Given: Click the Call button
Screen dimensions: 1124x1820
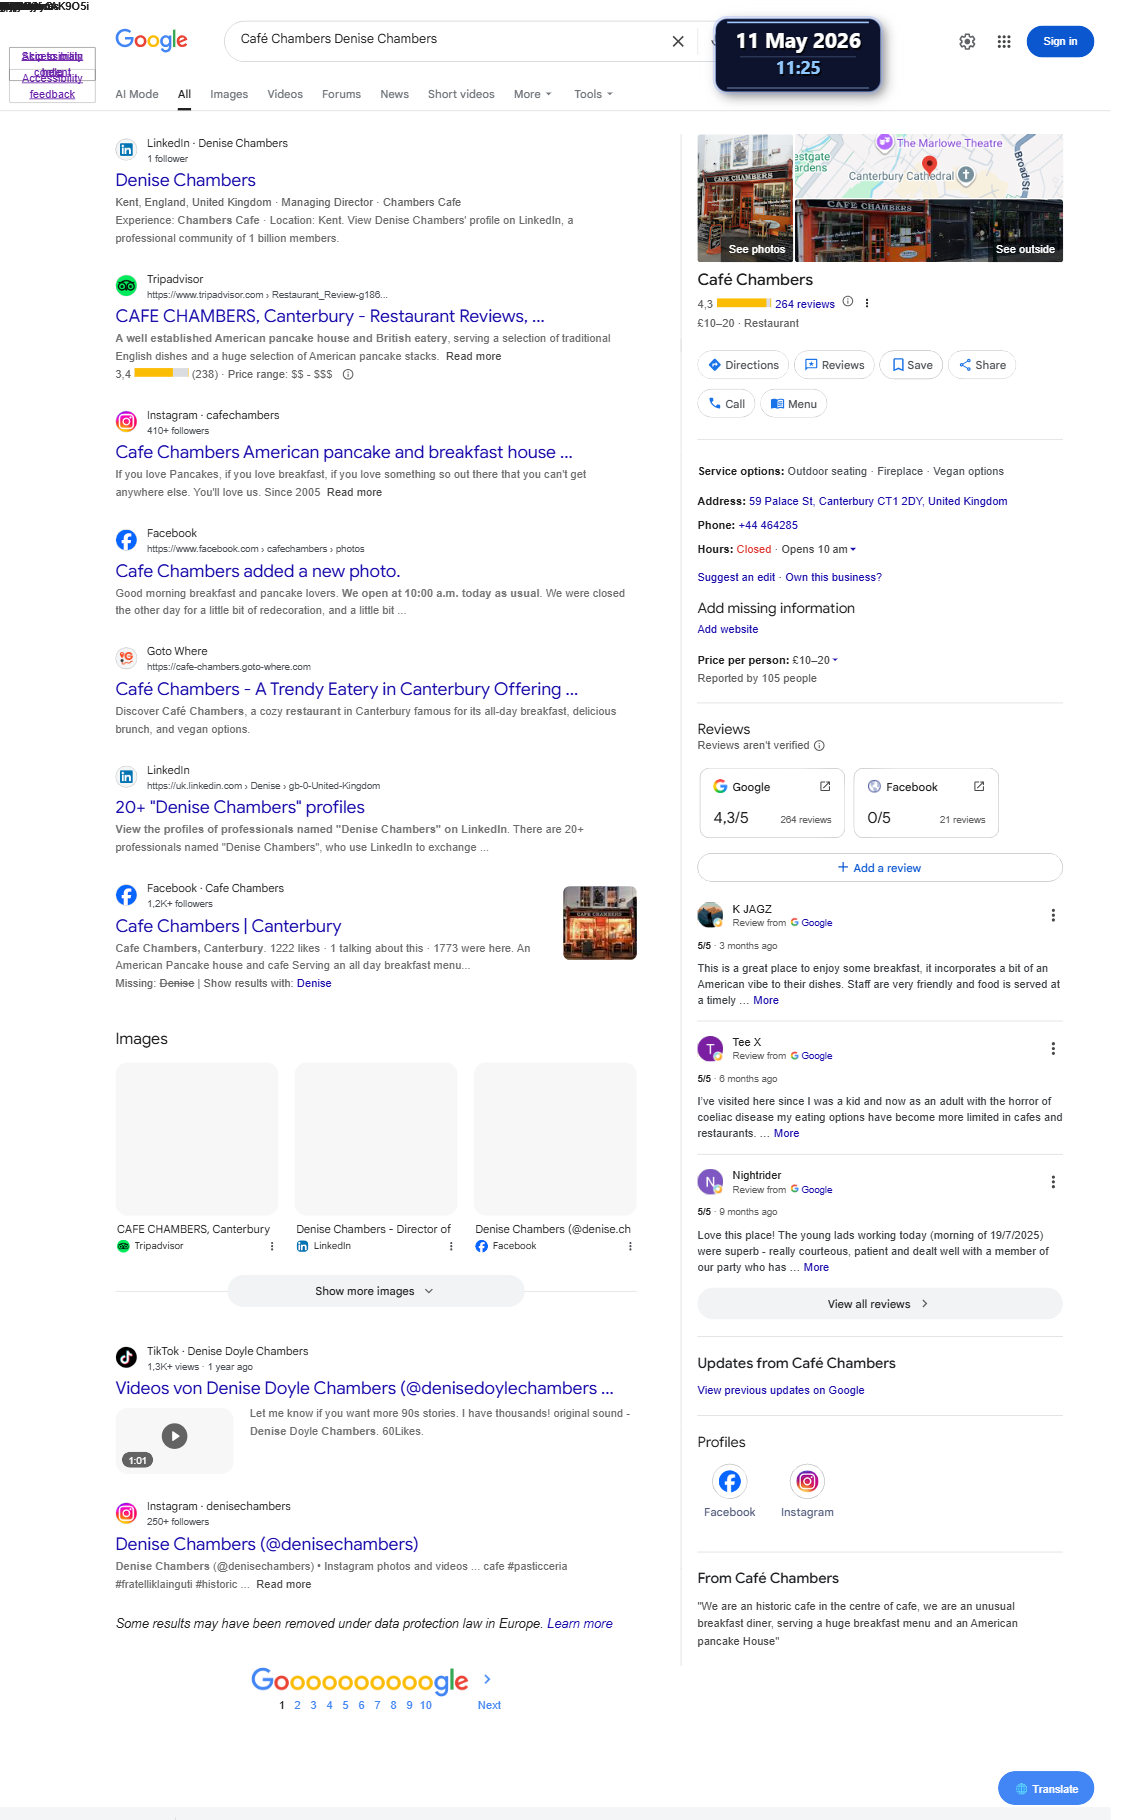Looking at the screenshot, I should point(726,404).
